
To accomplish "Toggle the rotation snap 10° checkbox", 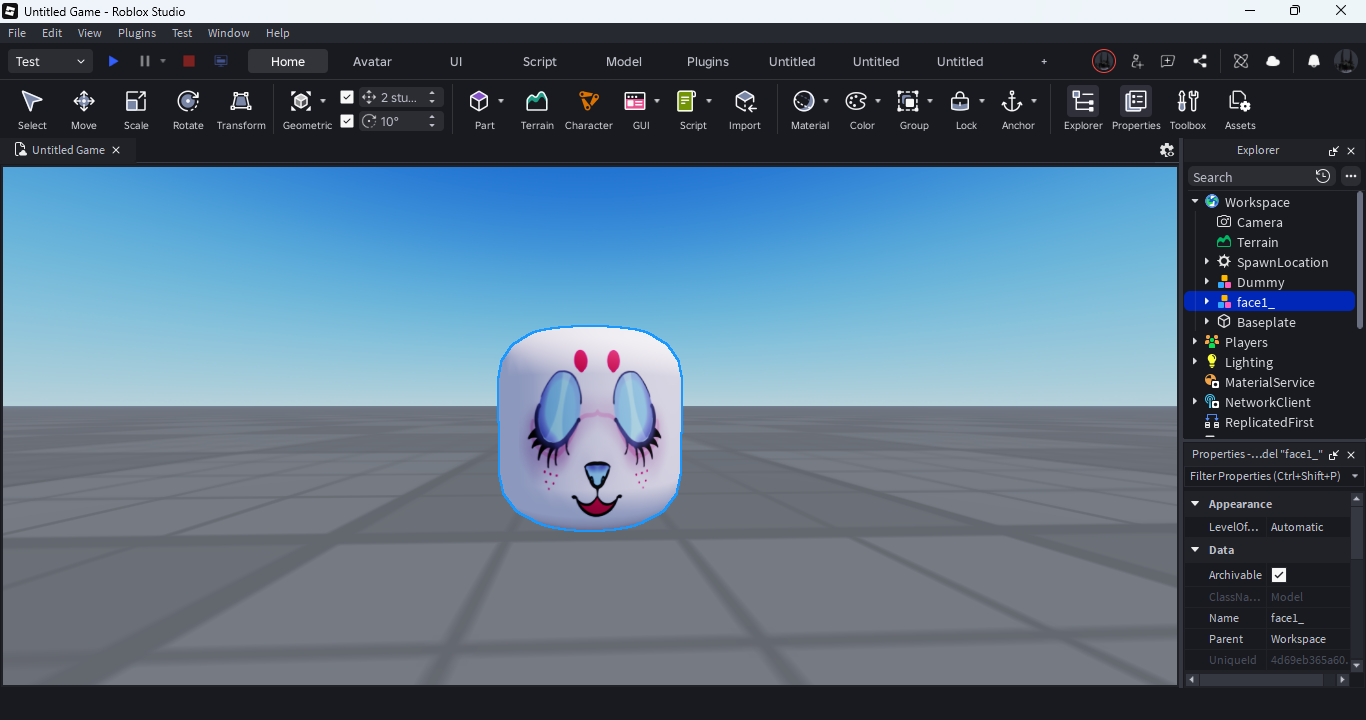I will [x=347, y=121].
